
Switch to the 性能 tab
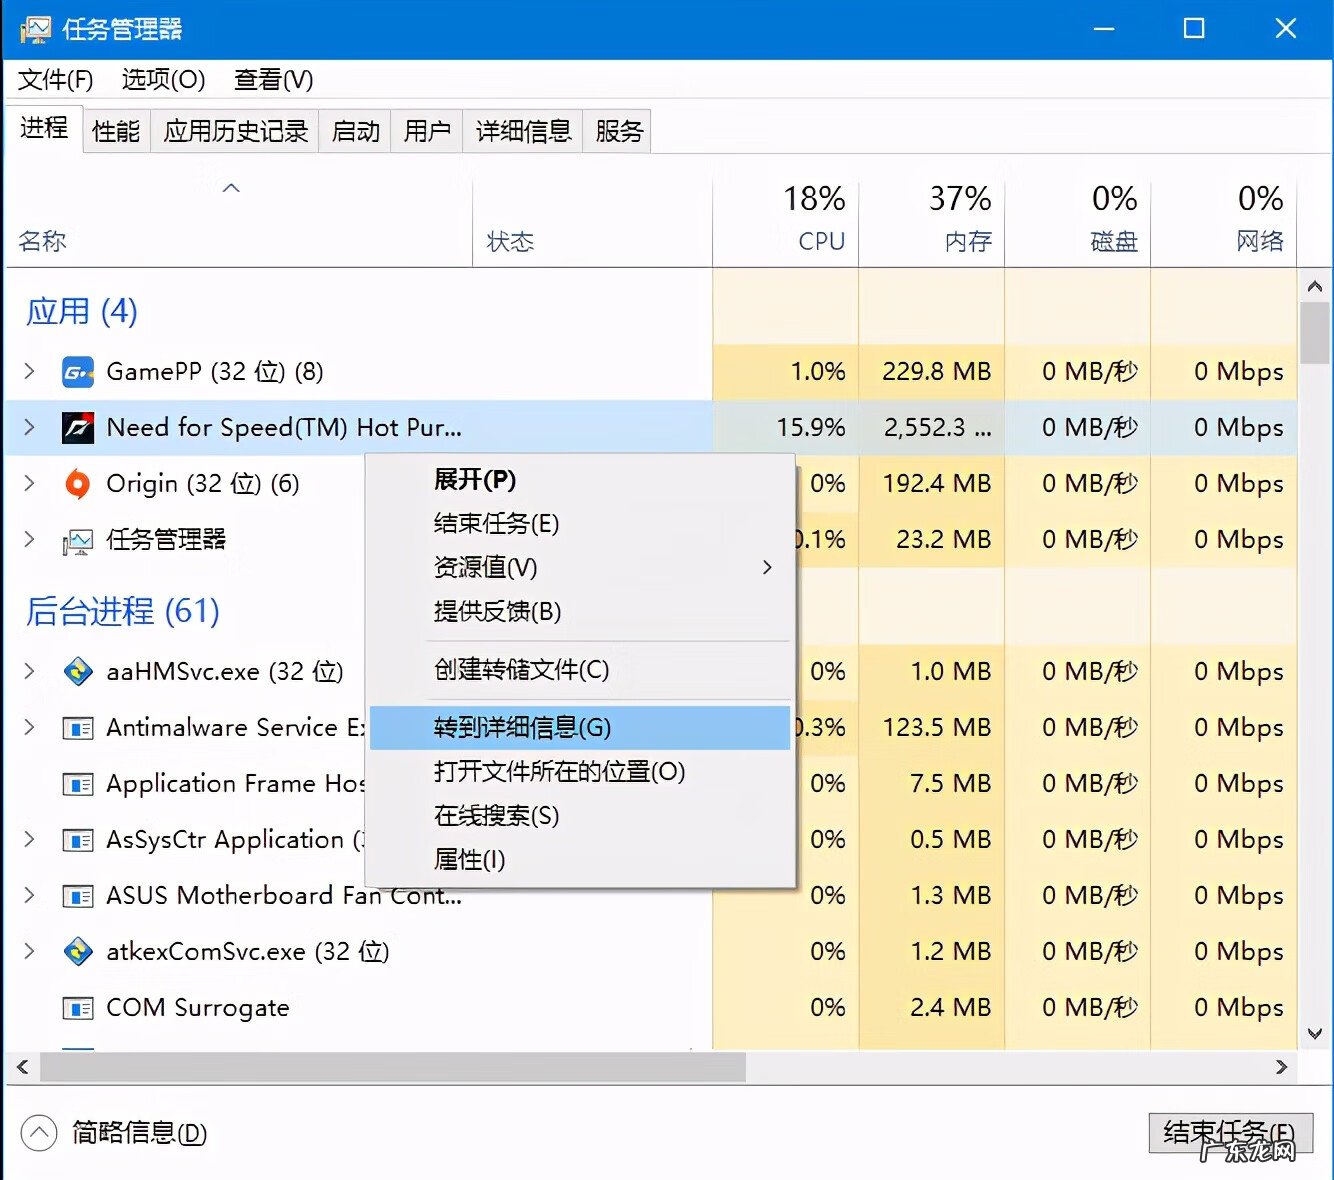[116, 131]
